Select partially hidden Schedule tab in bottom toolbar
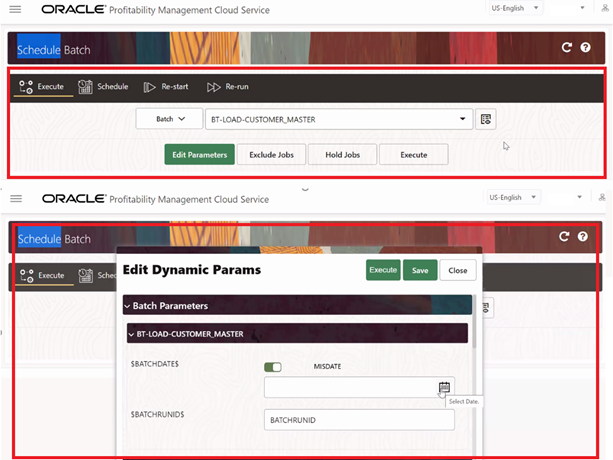 click(x=97, y=276)
